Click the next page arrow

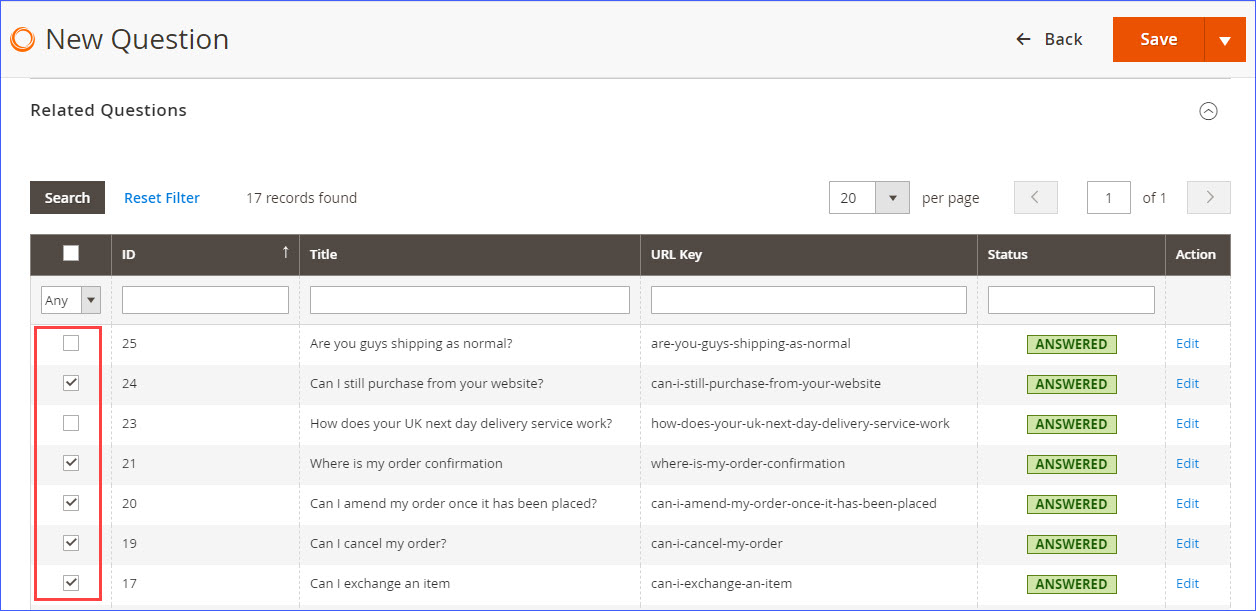coord(1208,197)
